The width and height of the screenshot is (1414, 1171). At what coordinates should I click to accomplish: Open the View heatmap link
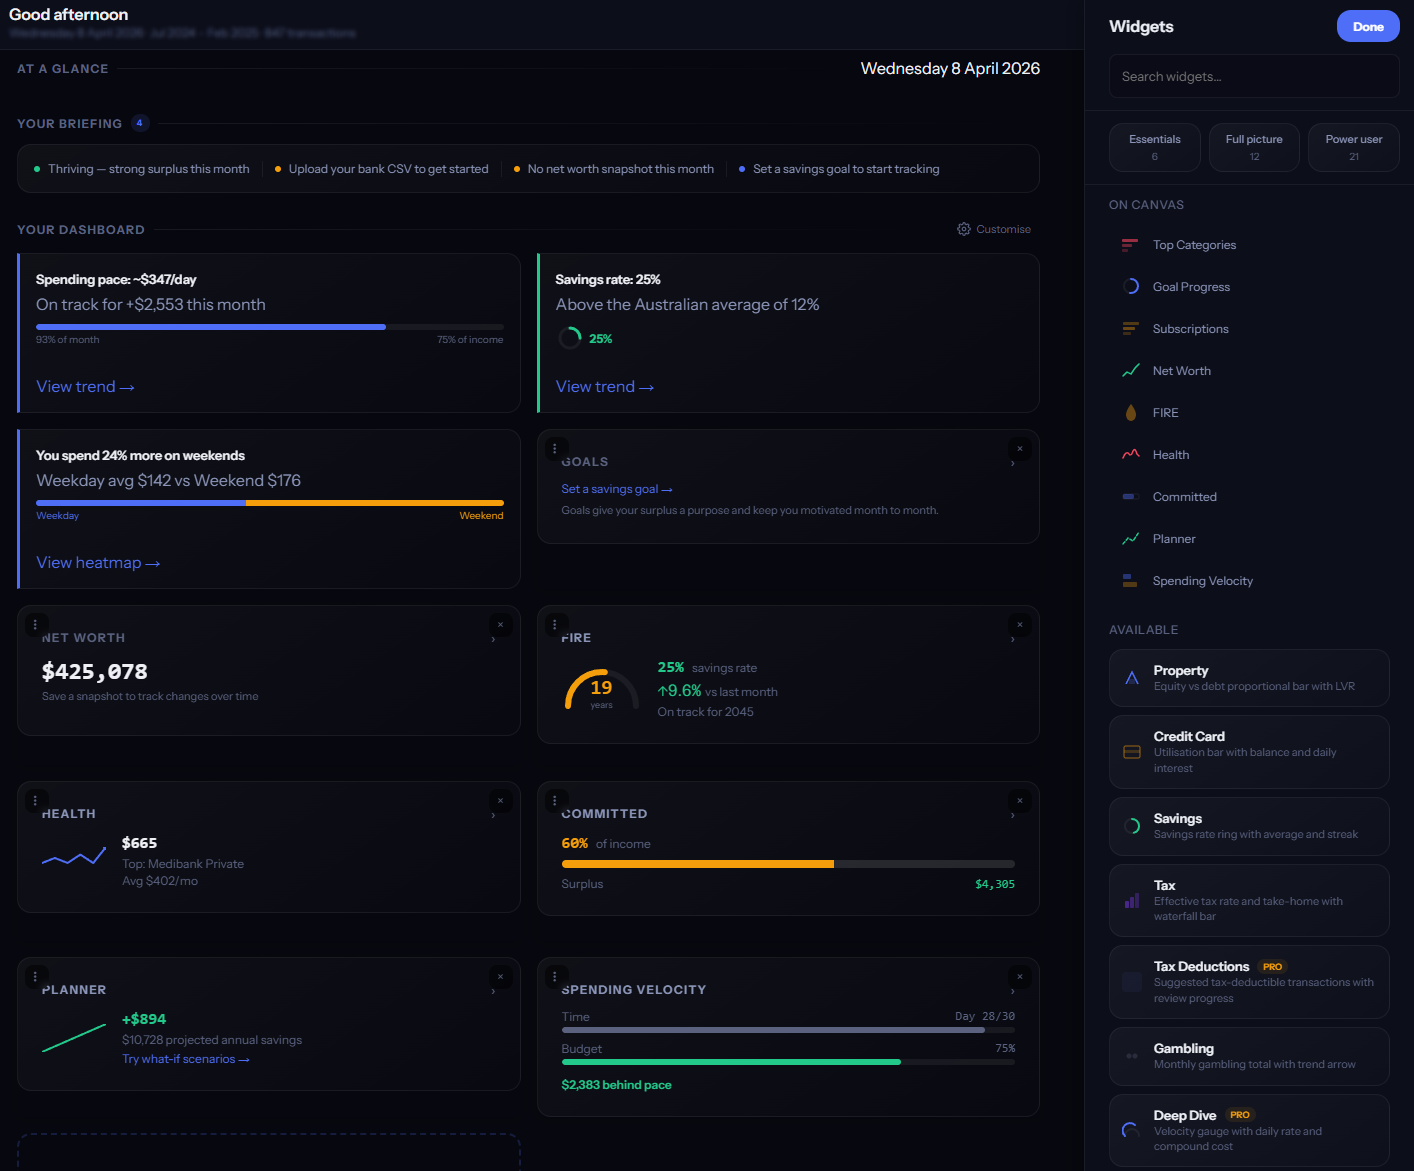98,563
